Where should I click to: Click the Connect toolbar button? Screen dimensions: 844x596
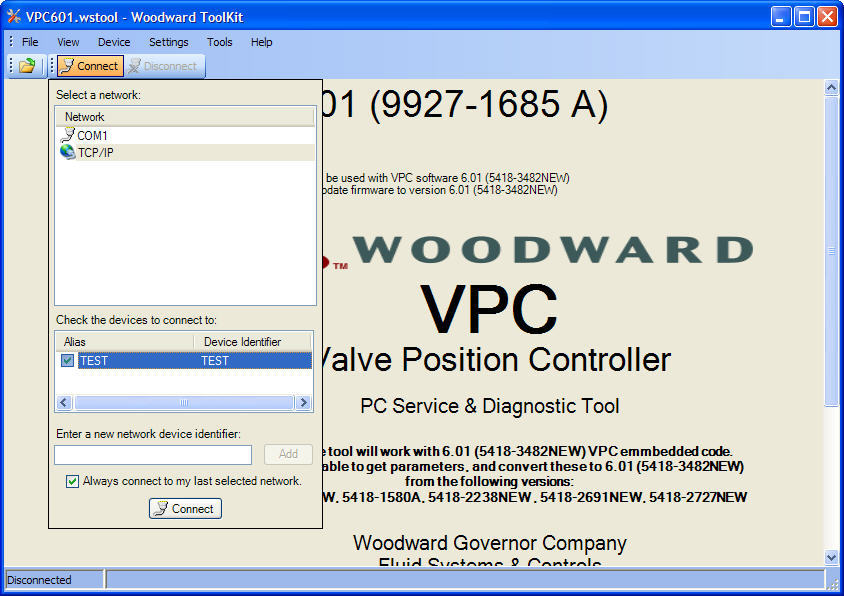tap(90, 66)
